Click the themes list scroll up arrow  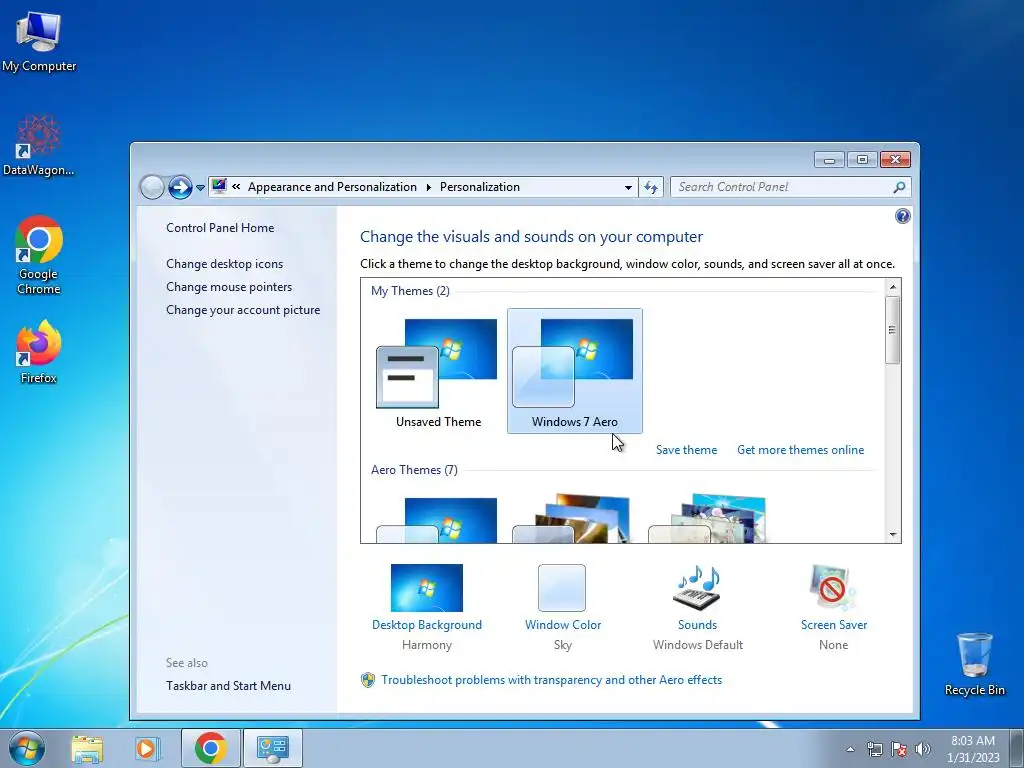pos(893,287)
